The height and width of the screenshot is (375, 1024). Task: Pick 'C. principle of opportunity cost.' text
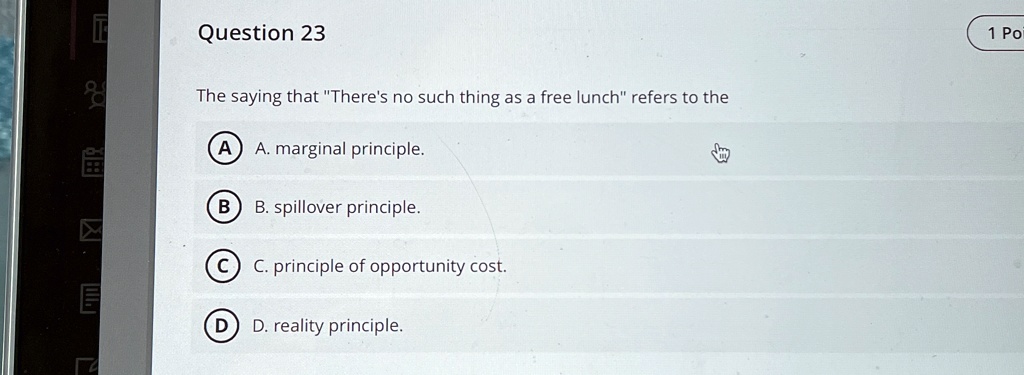379,267
